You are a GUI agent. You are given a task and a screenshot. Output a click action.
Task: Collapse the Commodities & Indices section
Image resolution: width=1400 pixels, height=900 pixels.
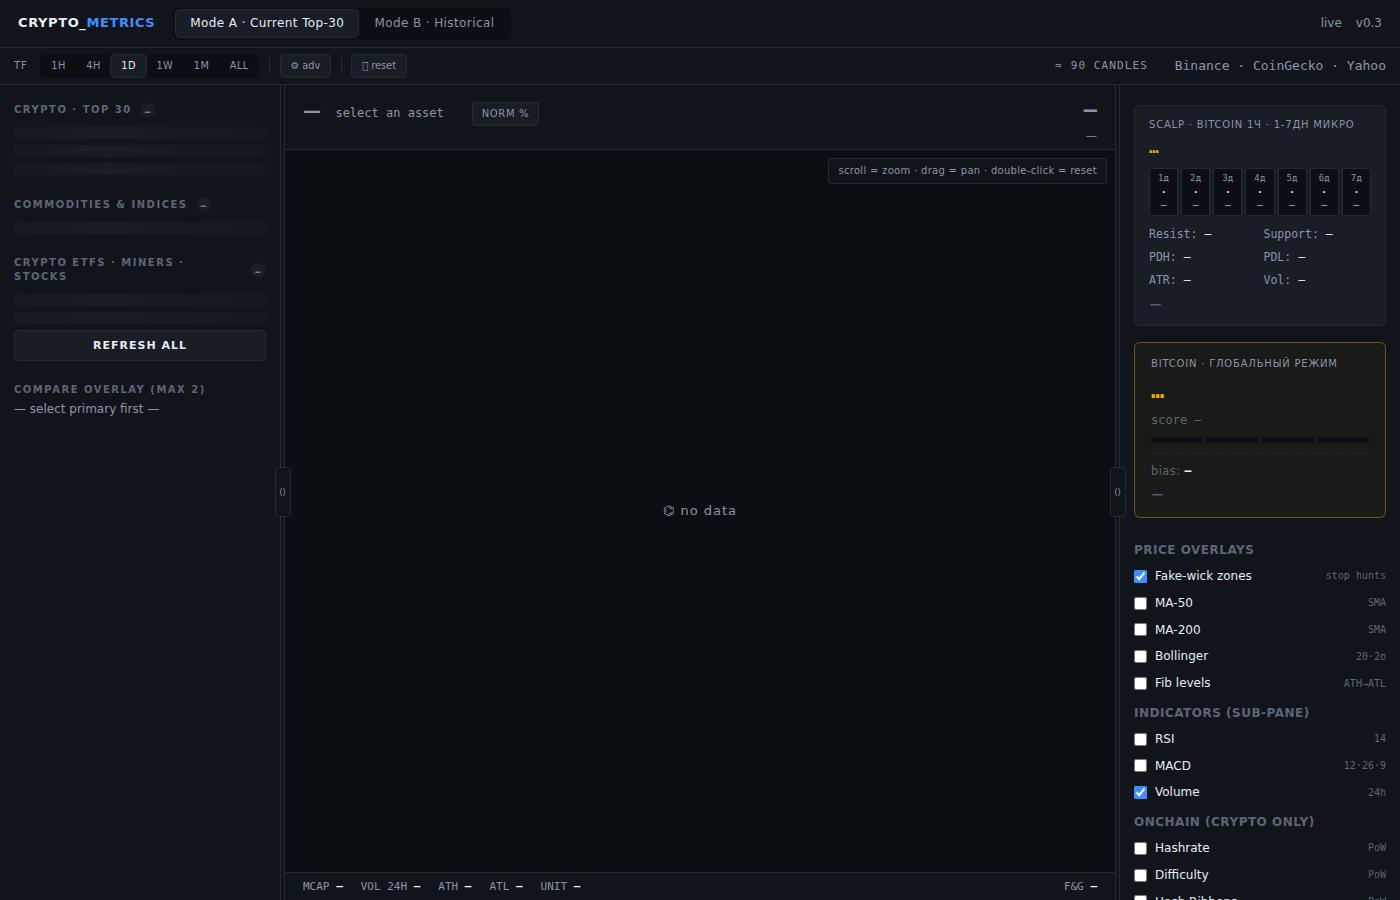coord(203,205)
